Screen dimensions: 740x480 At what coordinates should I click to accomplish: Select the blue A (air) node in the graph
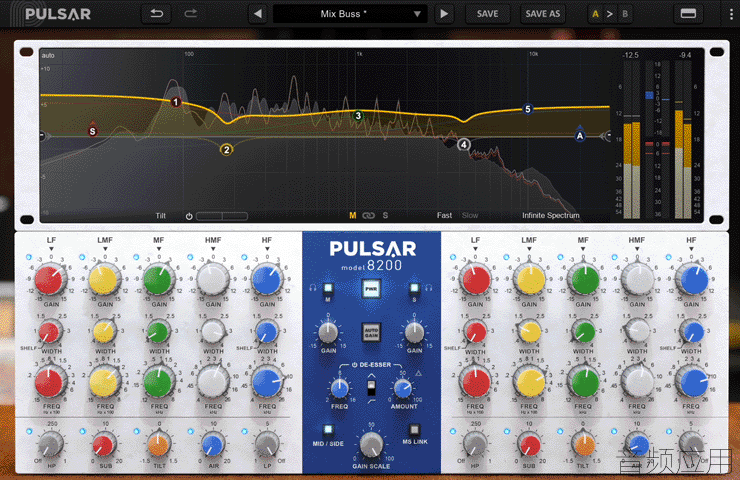(x=580, y=135)
